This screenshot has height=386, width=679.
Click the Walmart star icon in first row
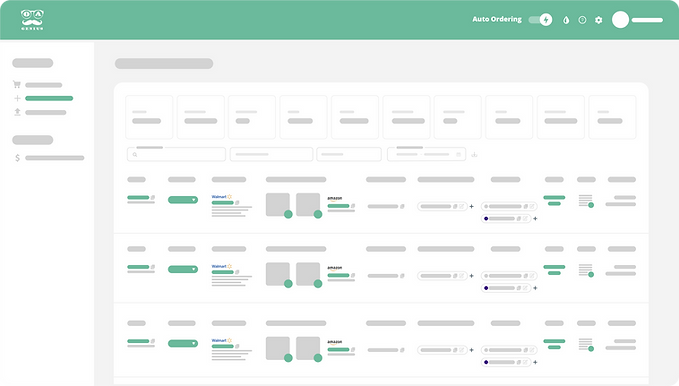230,197
